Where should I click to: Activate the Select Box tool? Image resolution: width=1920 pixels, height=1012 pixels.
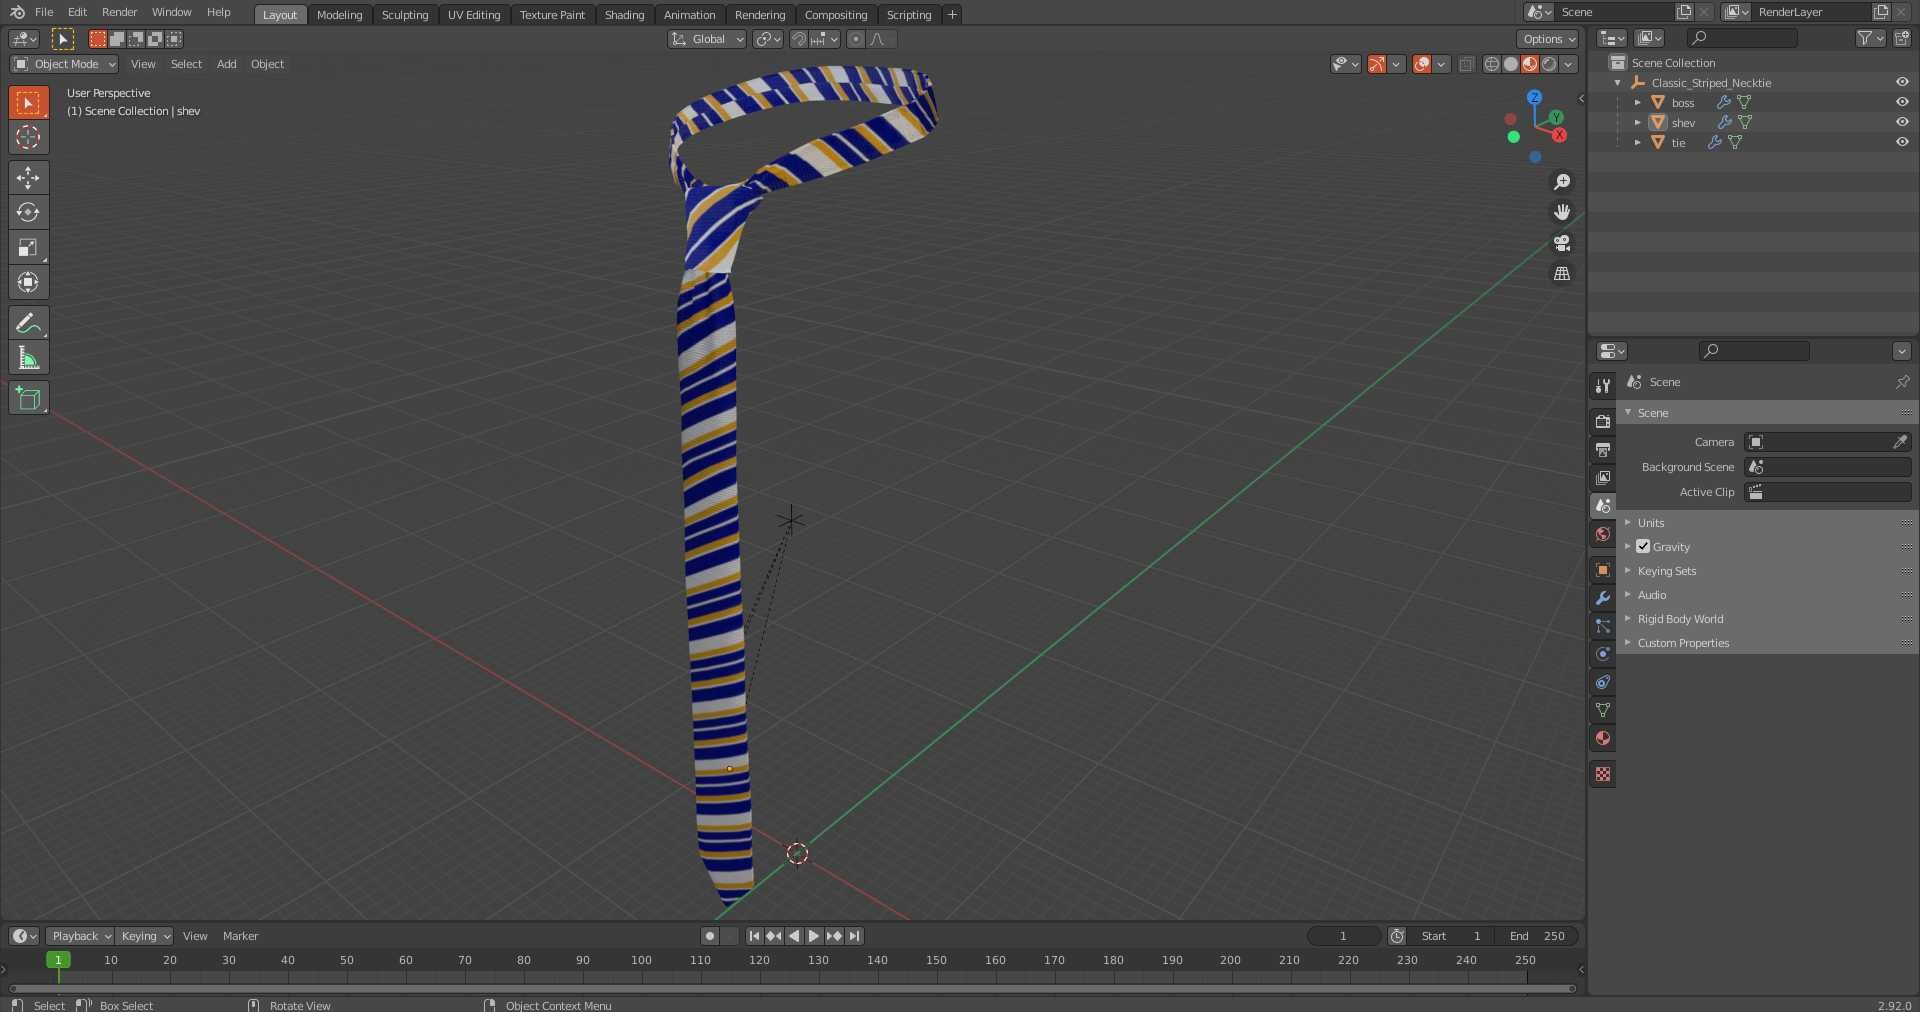[28, 102]
